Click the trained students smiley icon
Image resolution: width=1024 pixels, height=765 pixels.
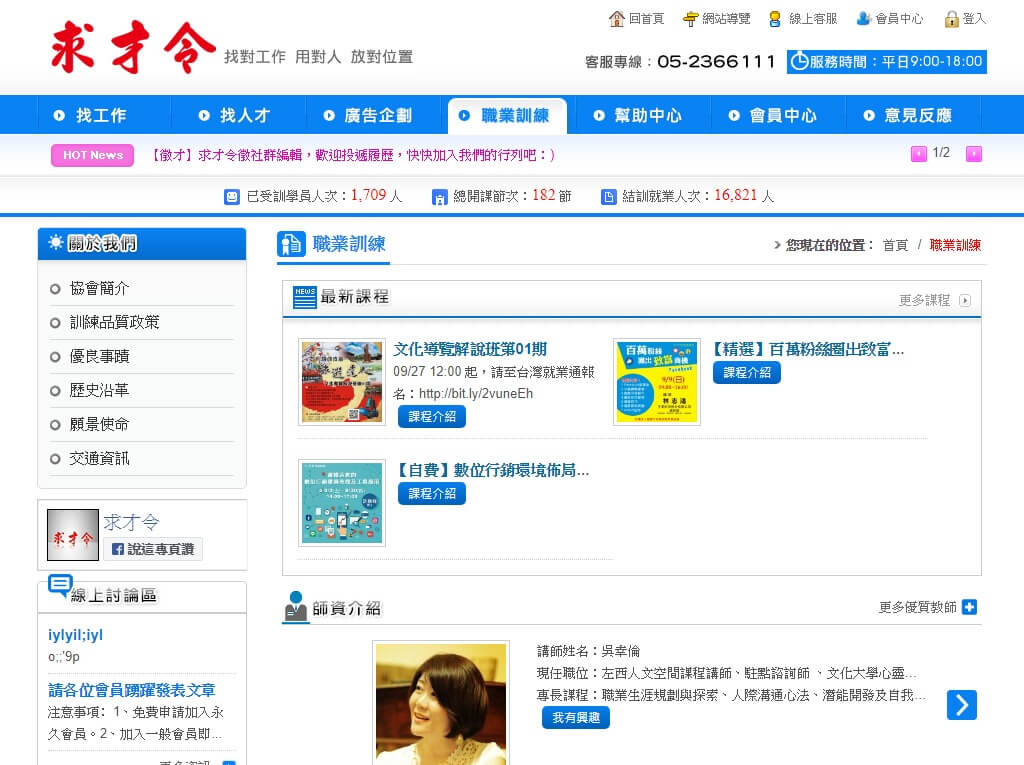(232, 197)
